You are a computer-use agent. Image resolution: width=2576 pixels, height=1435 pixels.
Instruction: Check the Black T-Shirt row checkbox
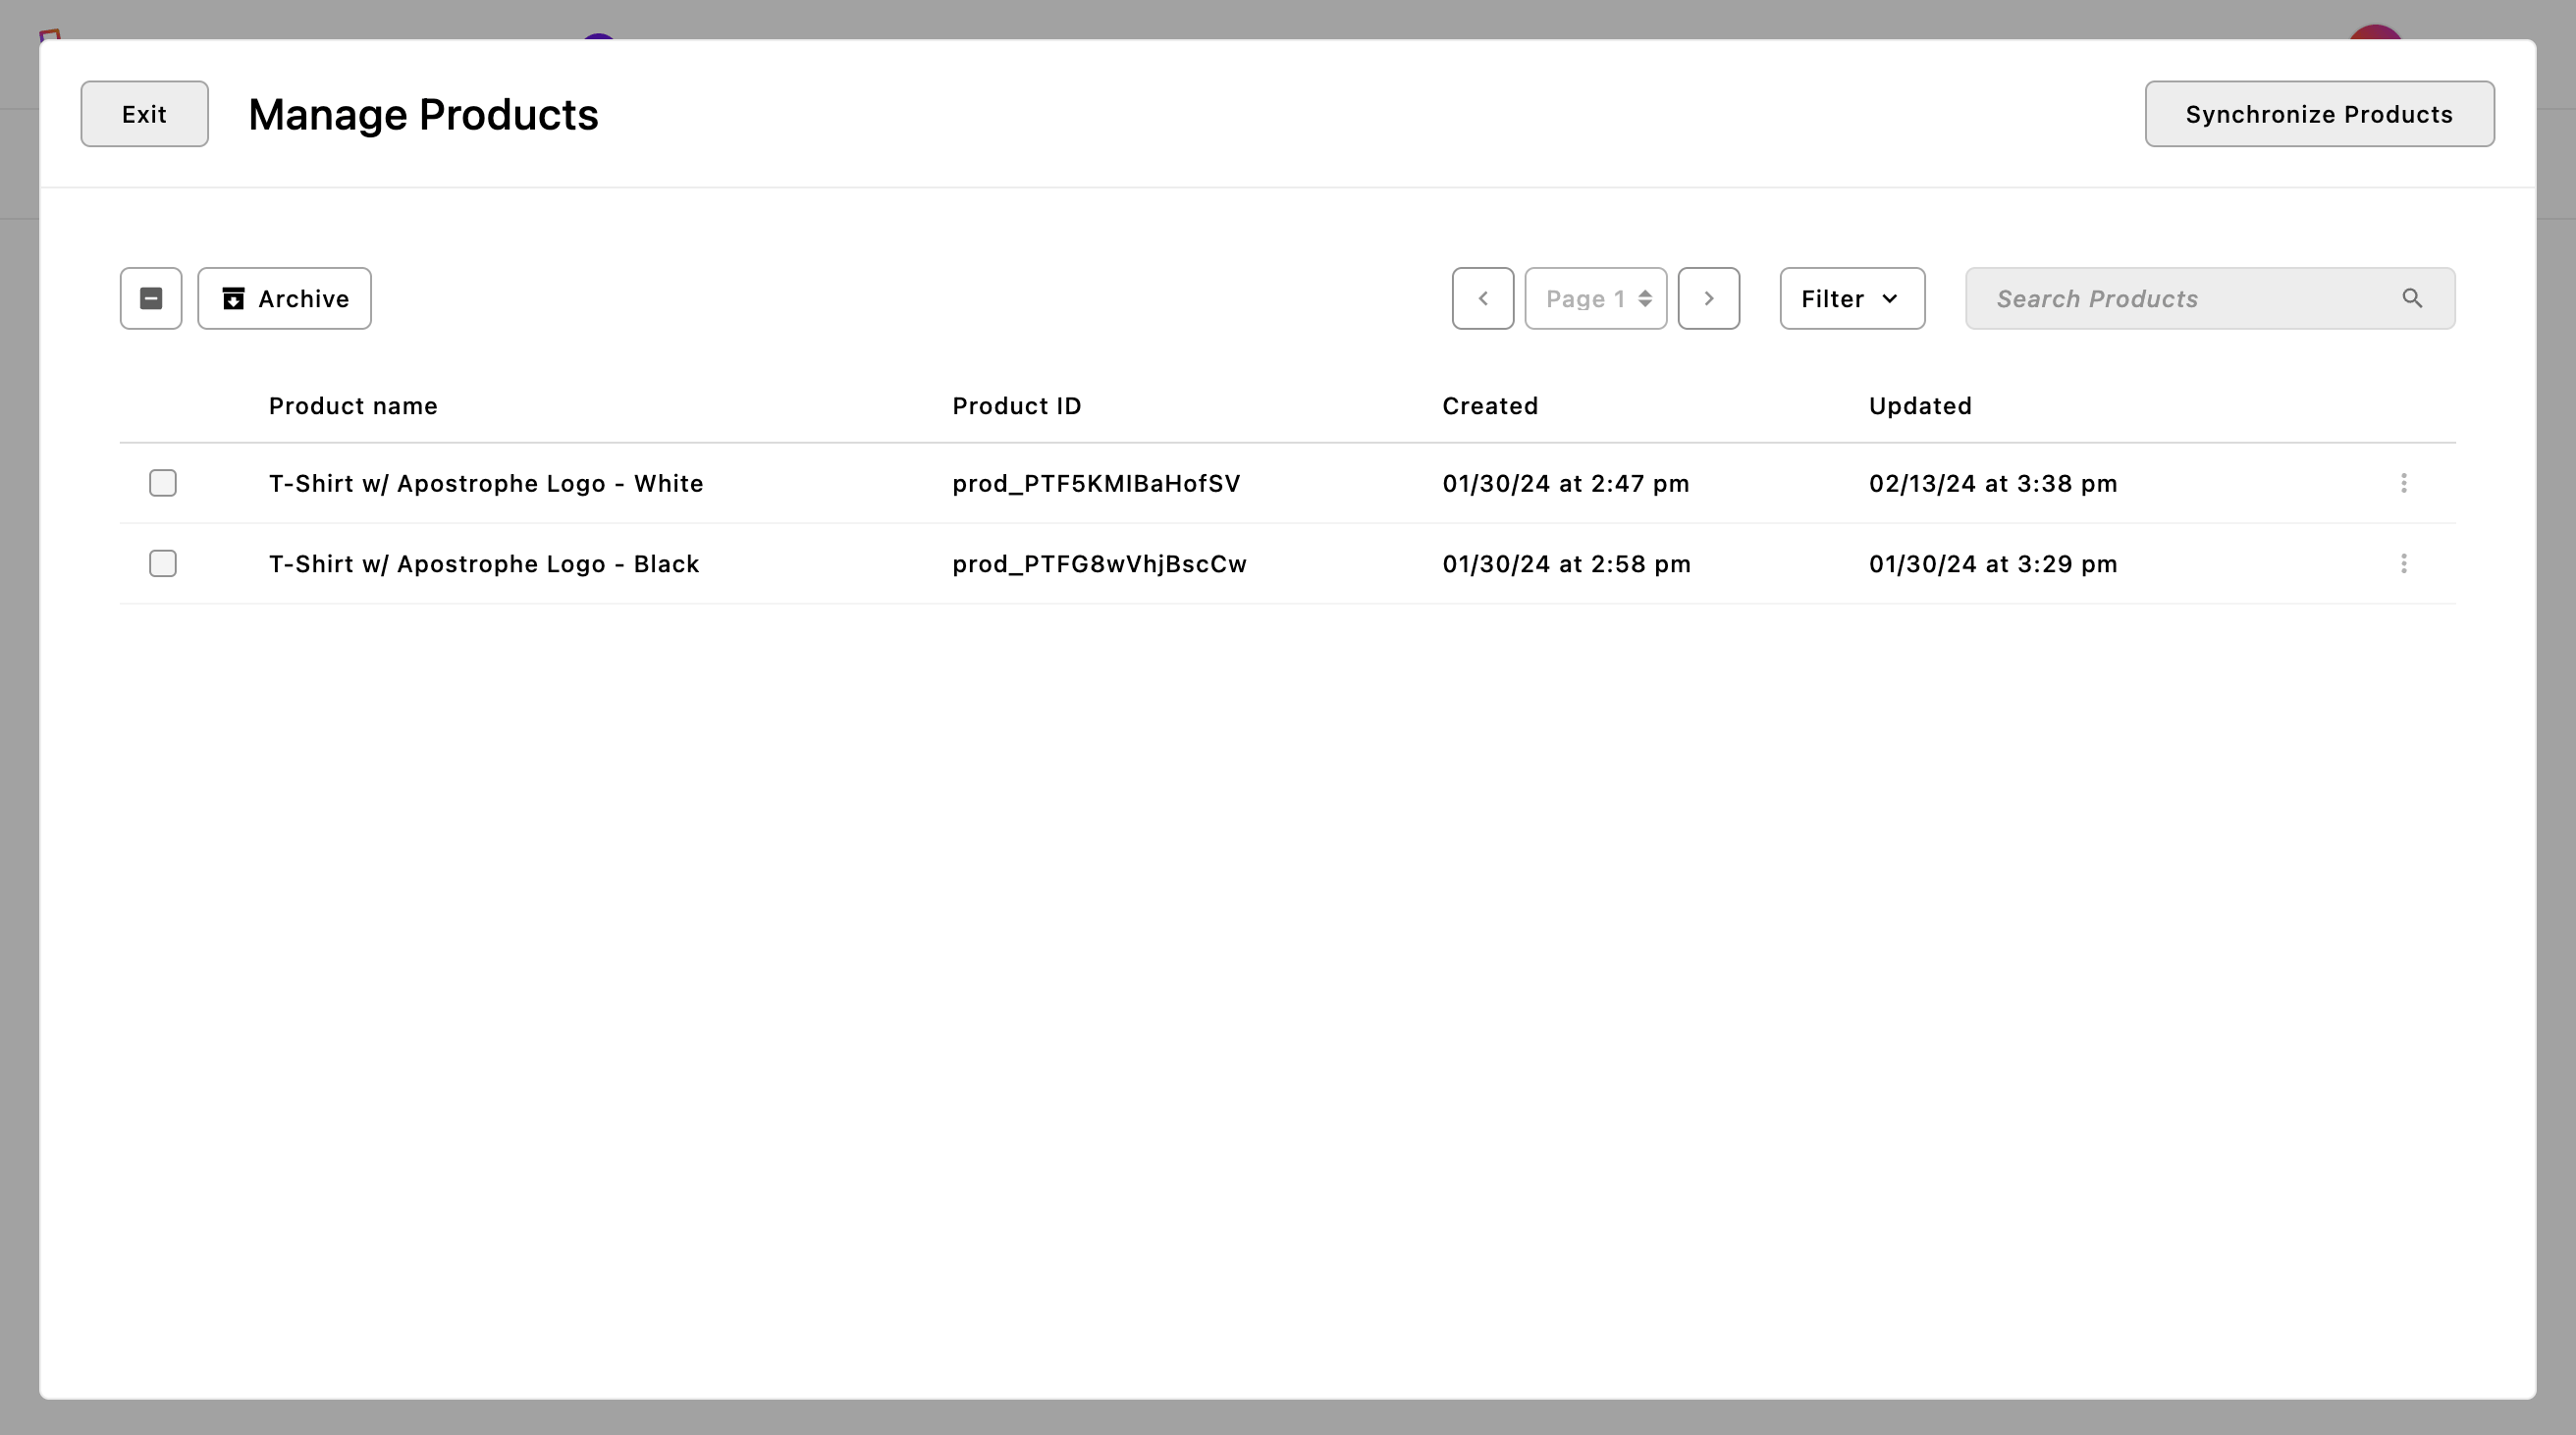coord(163,564)
